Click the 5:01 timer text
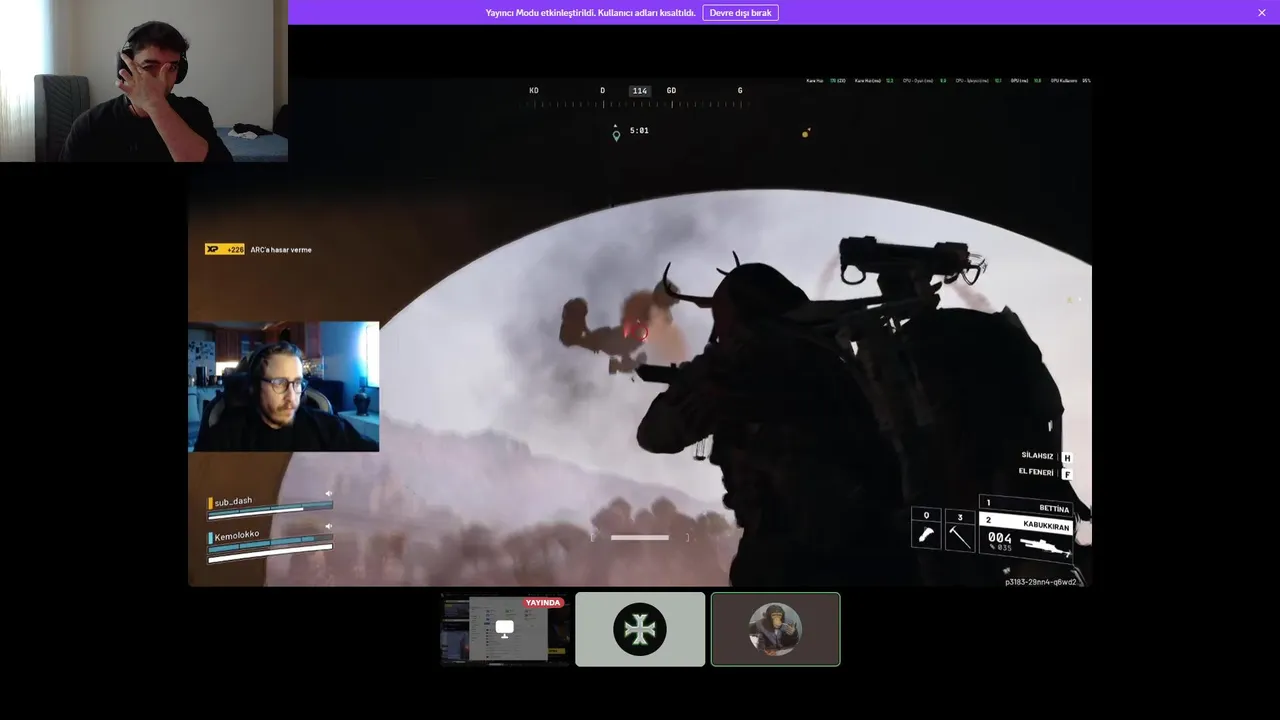This screenshot has height=720, width=1280. [x=639, y=130]
